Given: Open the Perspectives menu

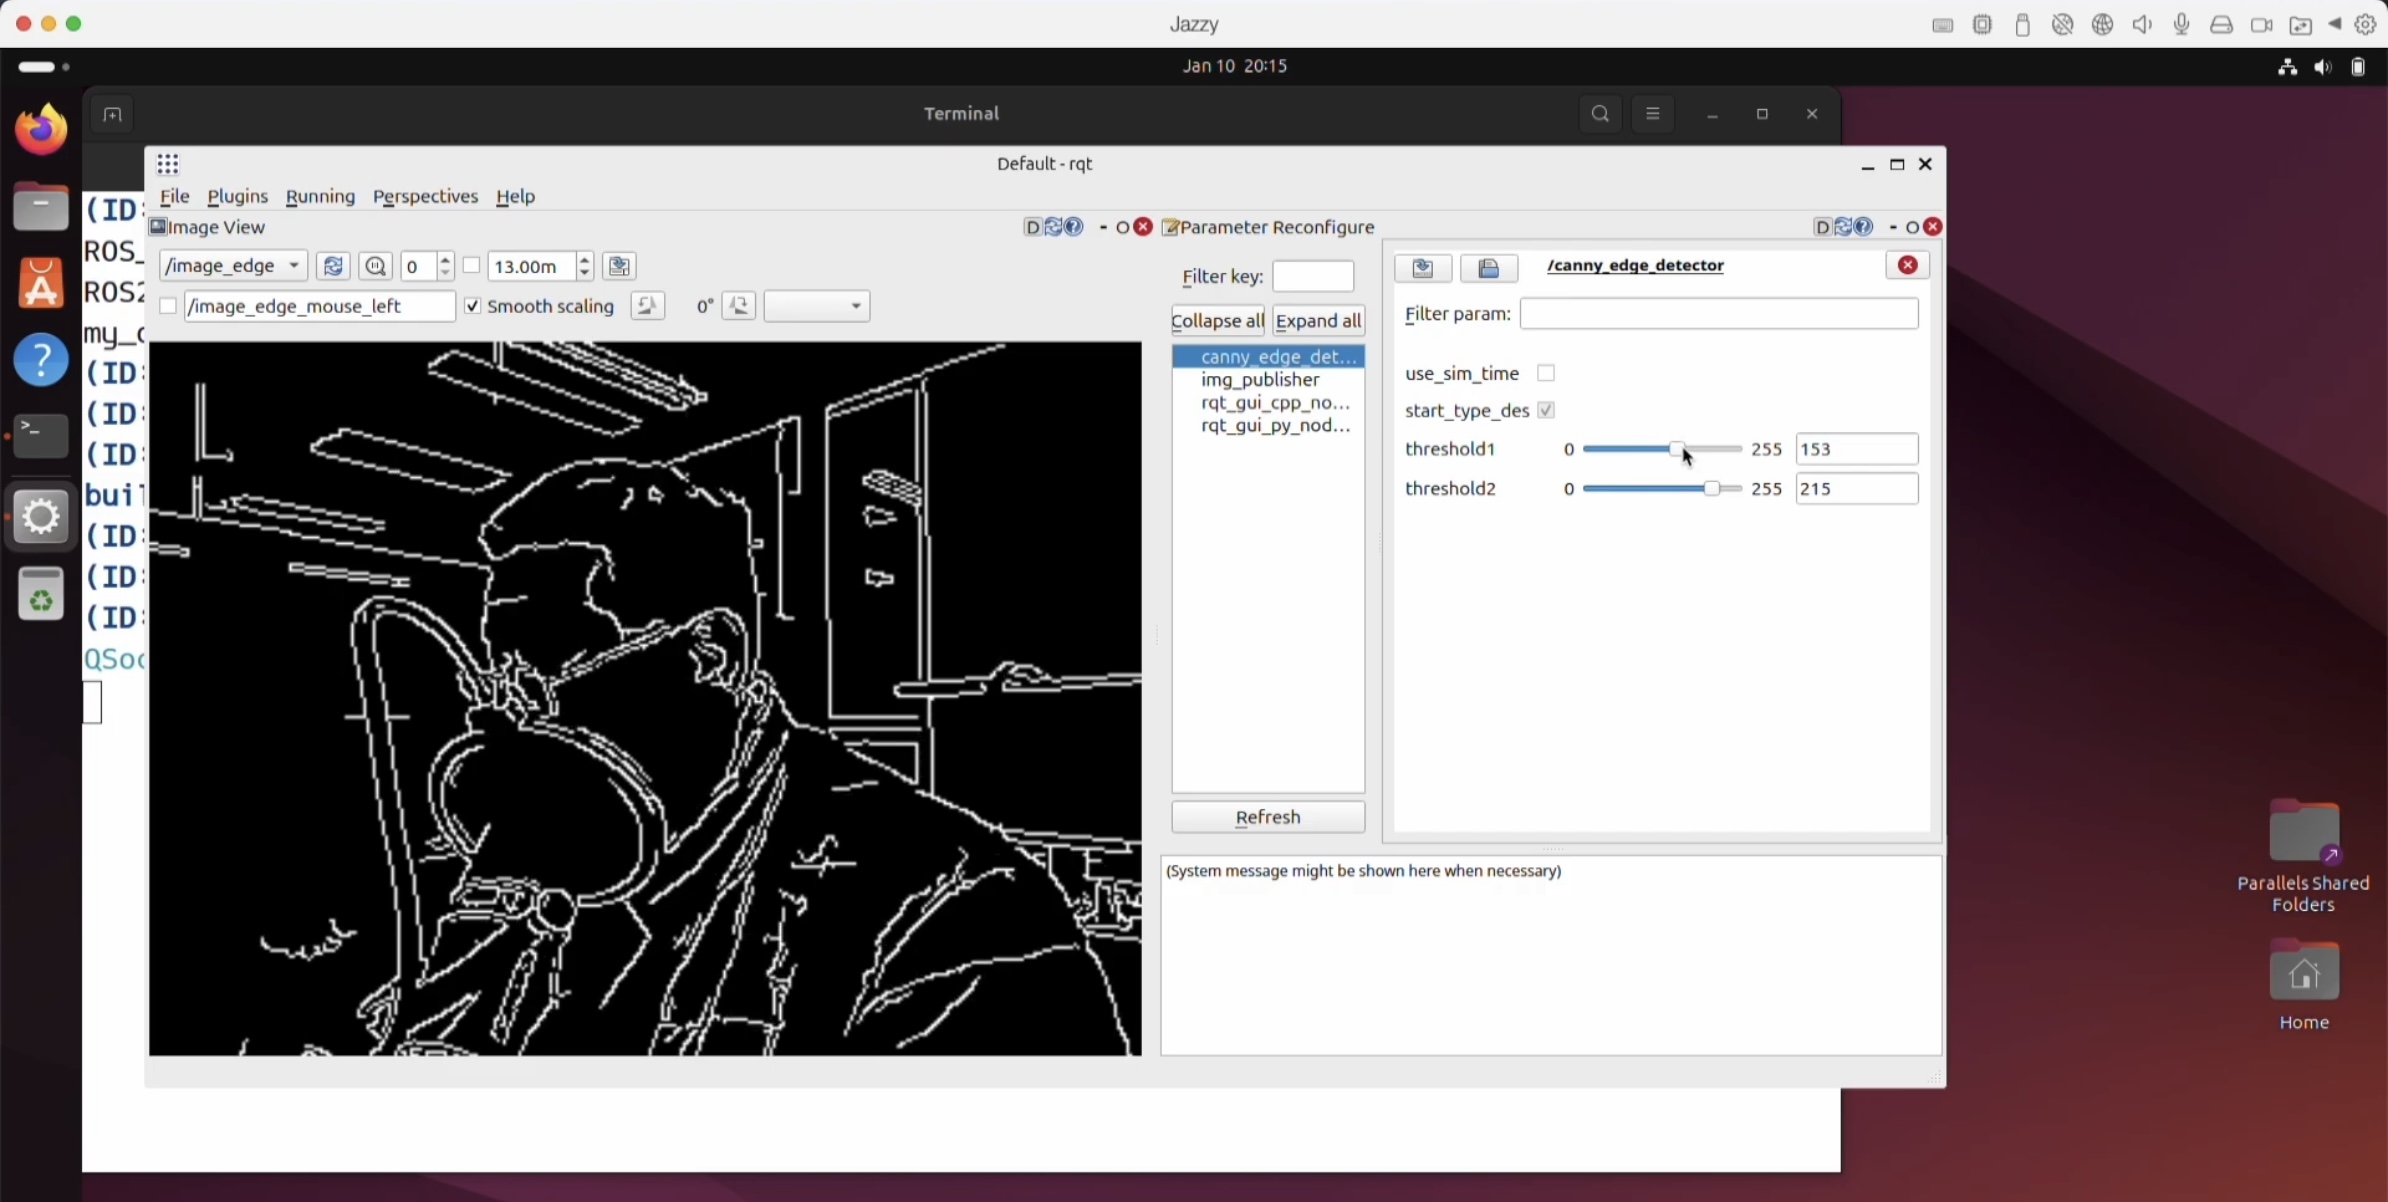Looking at the screenshot, I should [x=425, y=196].
